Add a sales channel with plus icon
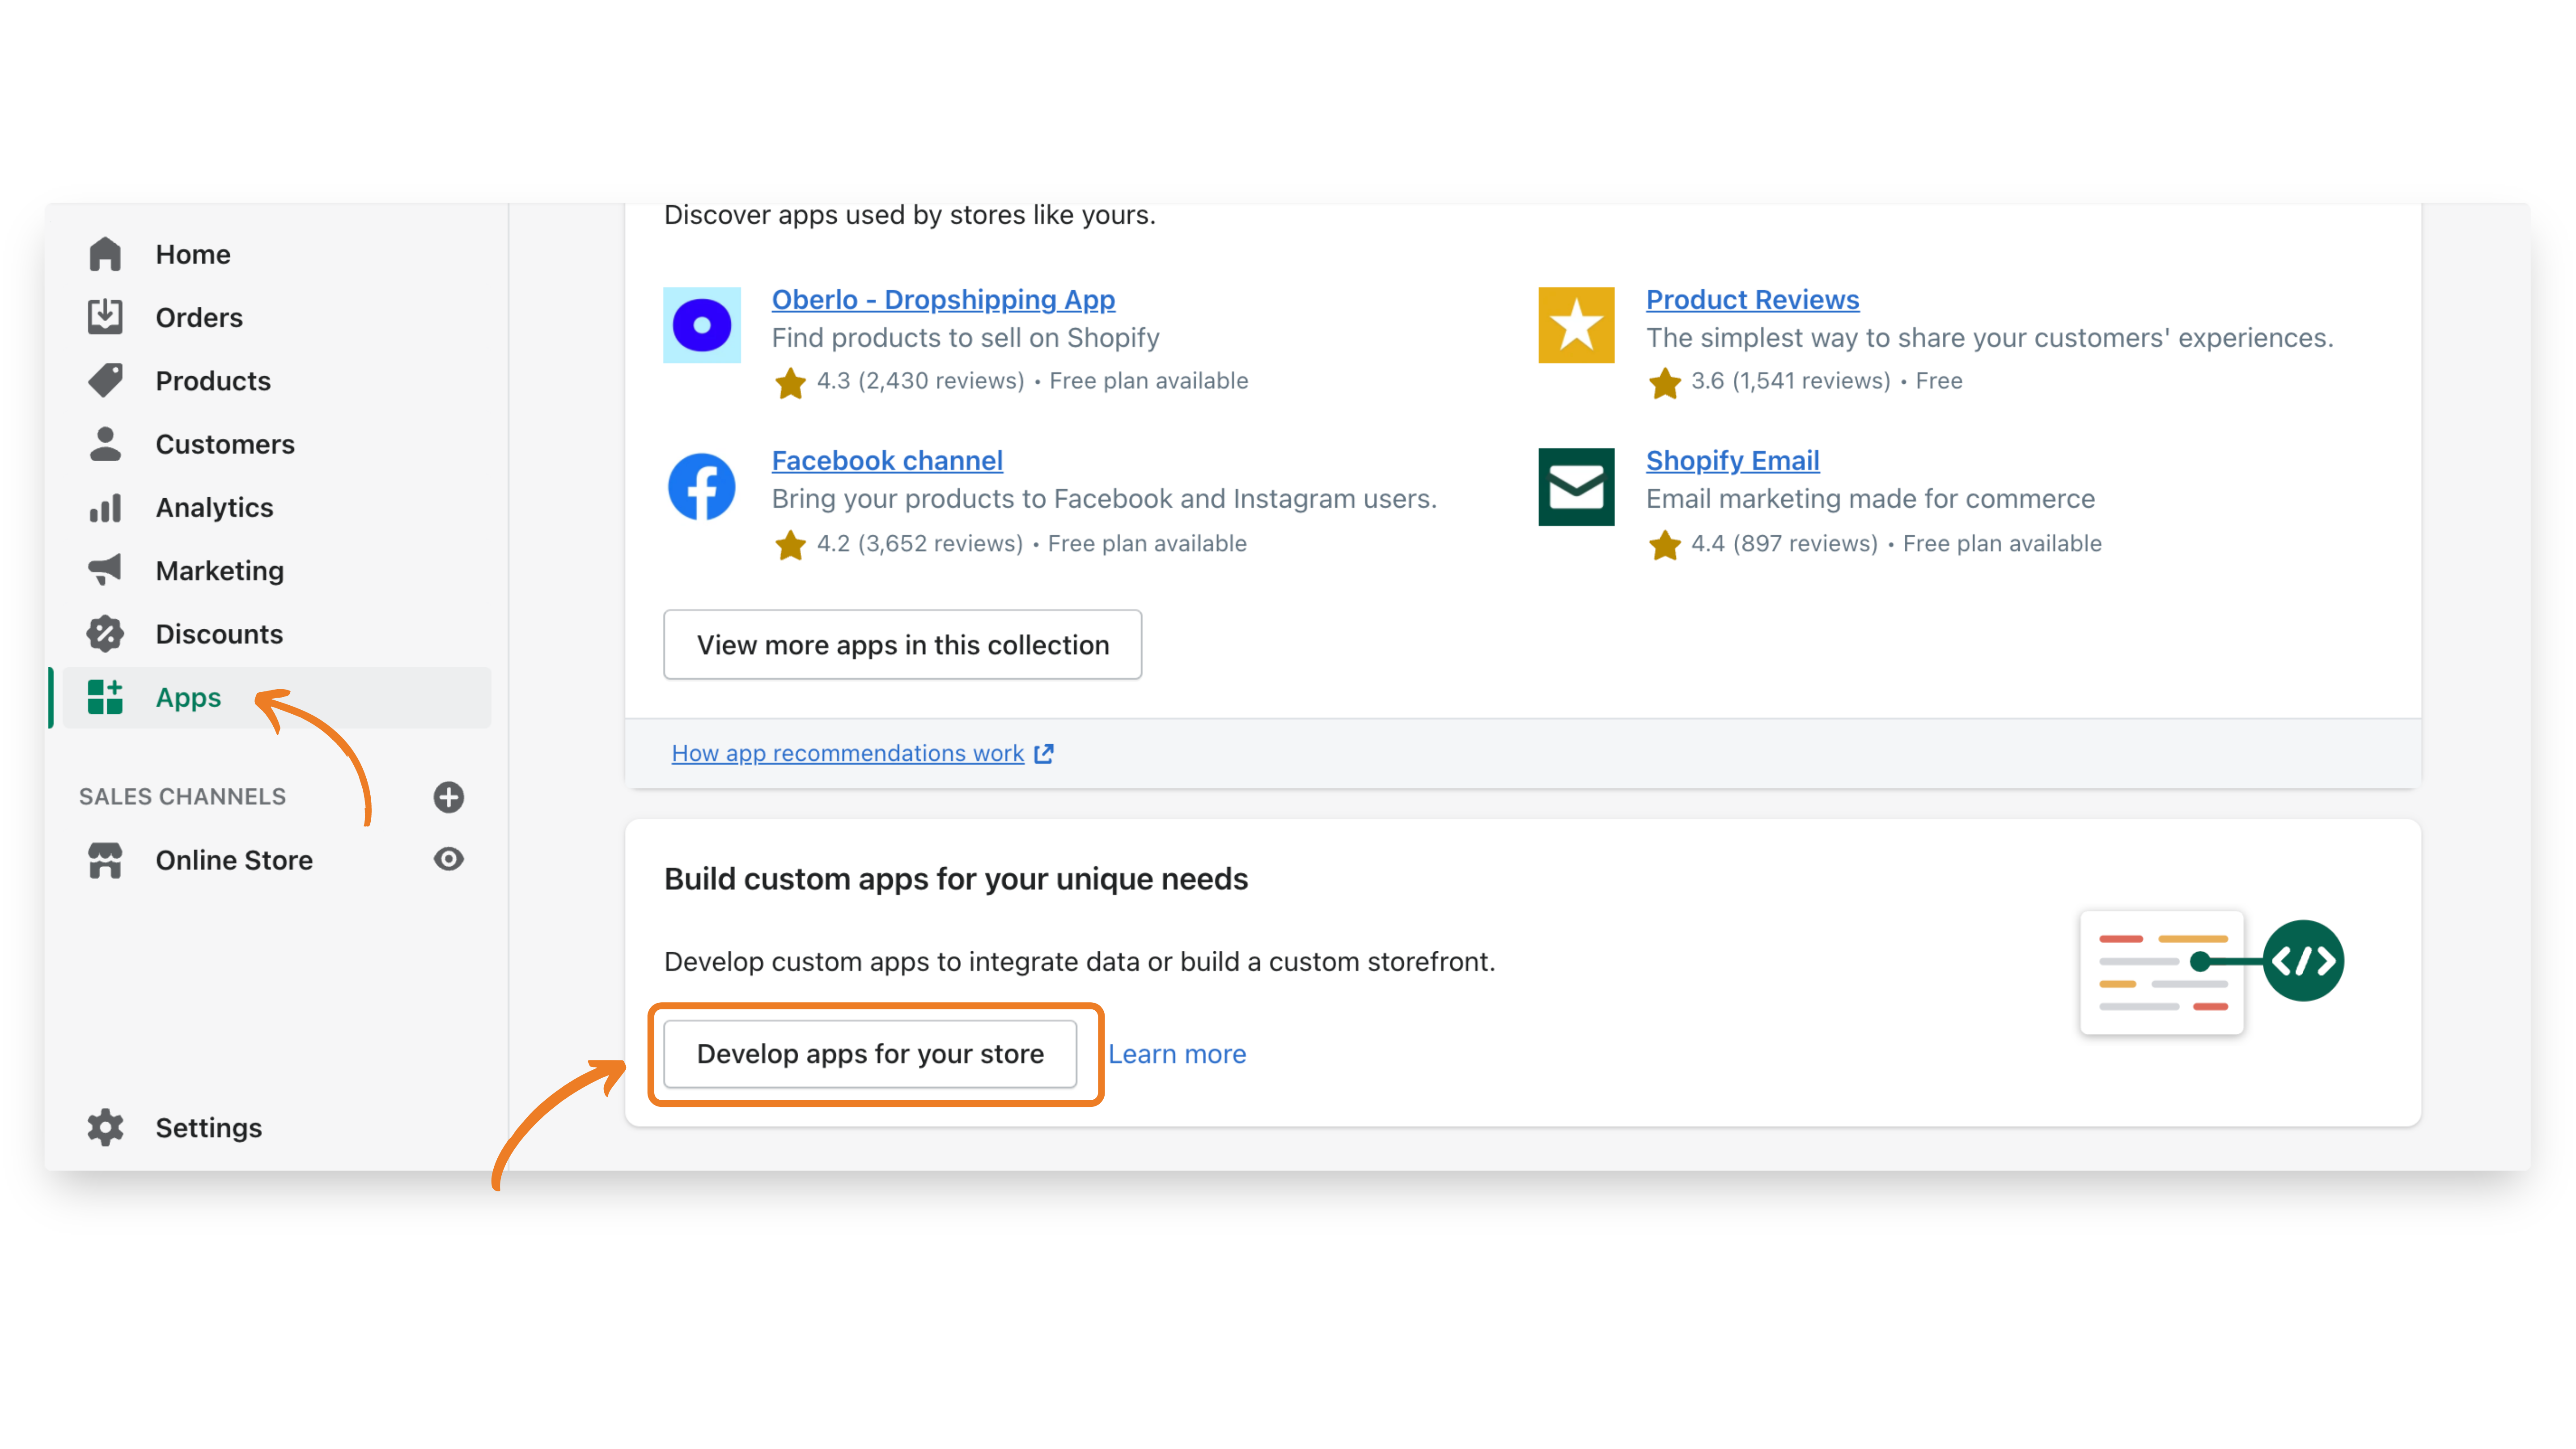 point(448,797)
